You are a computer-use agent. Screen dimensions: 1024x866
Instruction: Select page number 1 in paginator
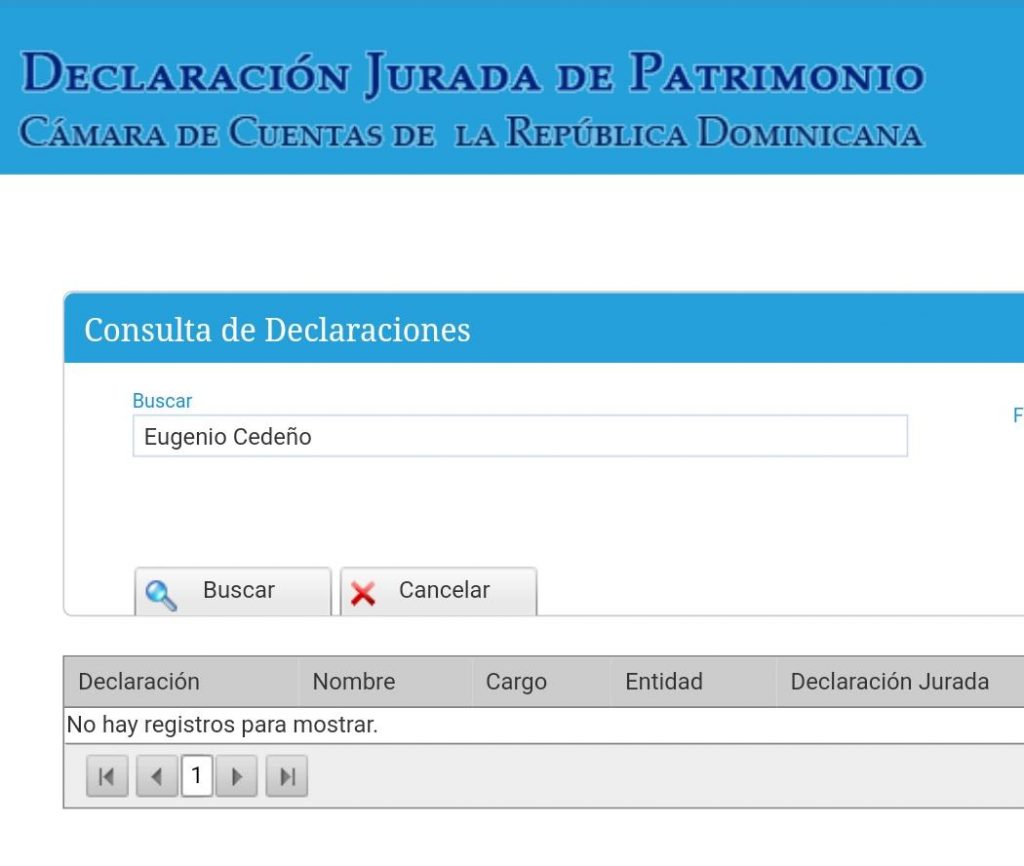[x=196, y=776]
